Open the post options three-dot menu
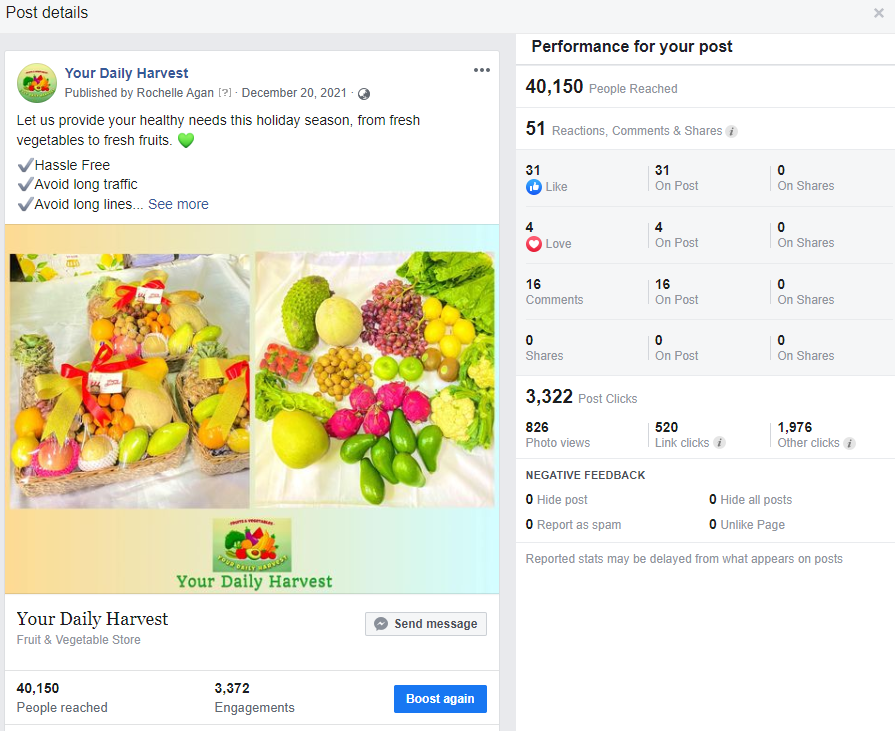This screenshot has height=731, width=895. 482,70
